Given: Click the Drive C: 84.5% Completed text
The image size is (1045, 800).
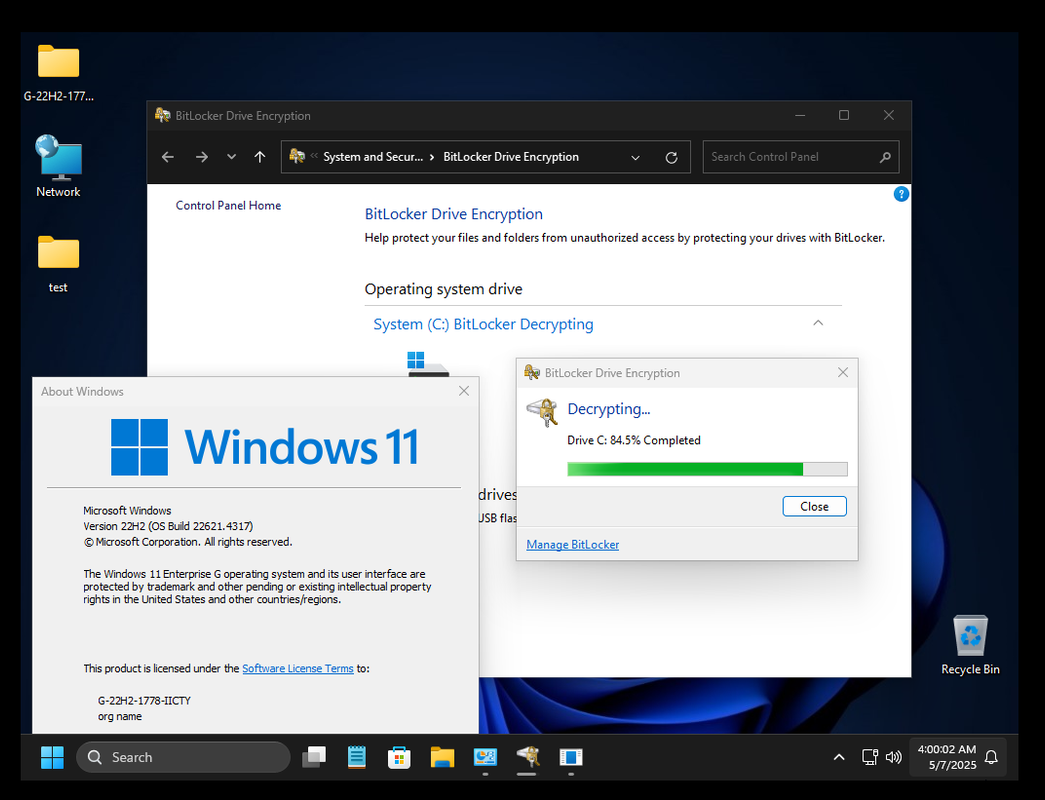Looking at the screenshot, I should tap(634, 440).
